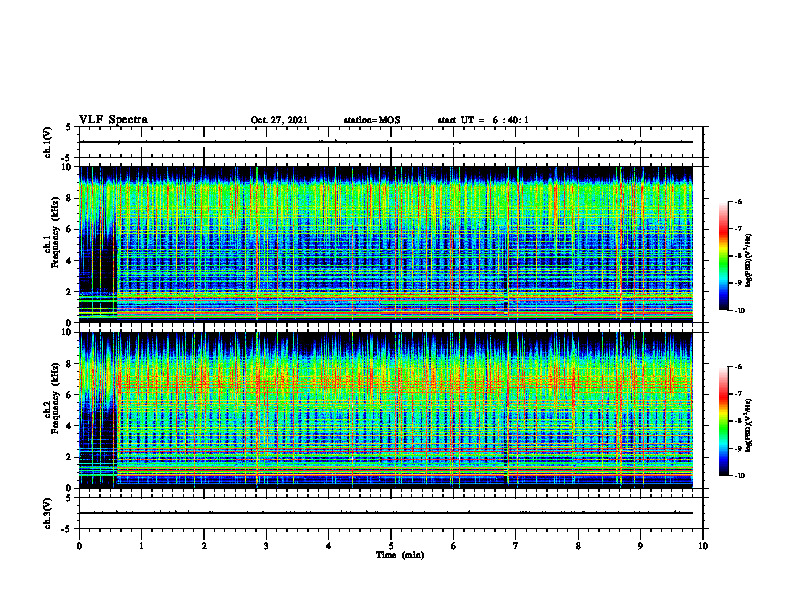Image resolution: width=792 pixels, height=612 pixels.
Task: Click the "-7" label on ch.2 color bar
Action: 738,394
